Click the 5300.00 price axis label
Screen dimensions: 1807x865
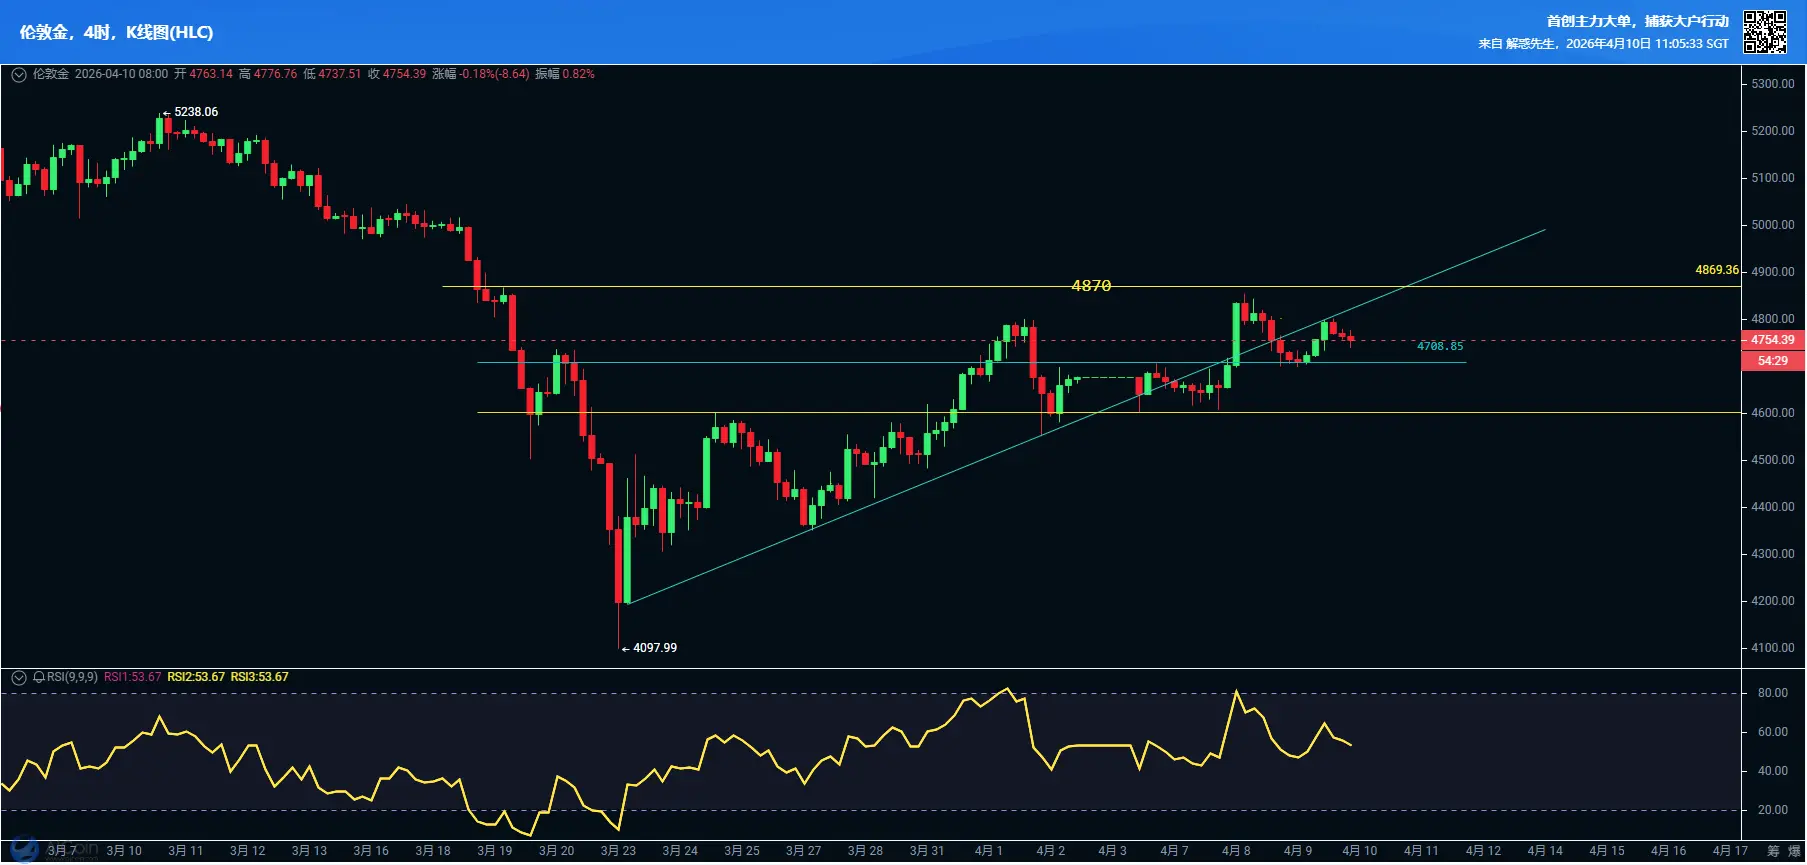coord(1773,84)
